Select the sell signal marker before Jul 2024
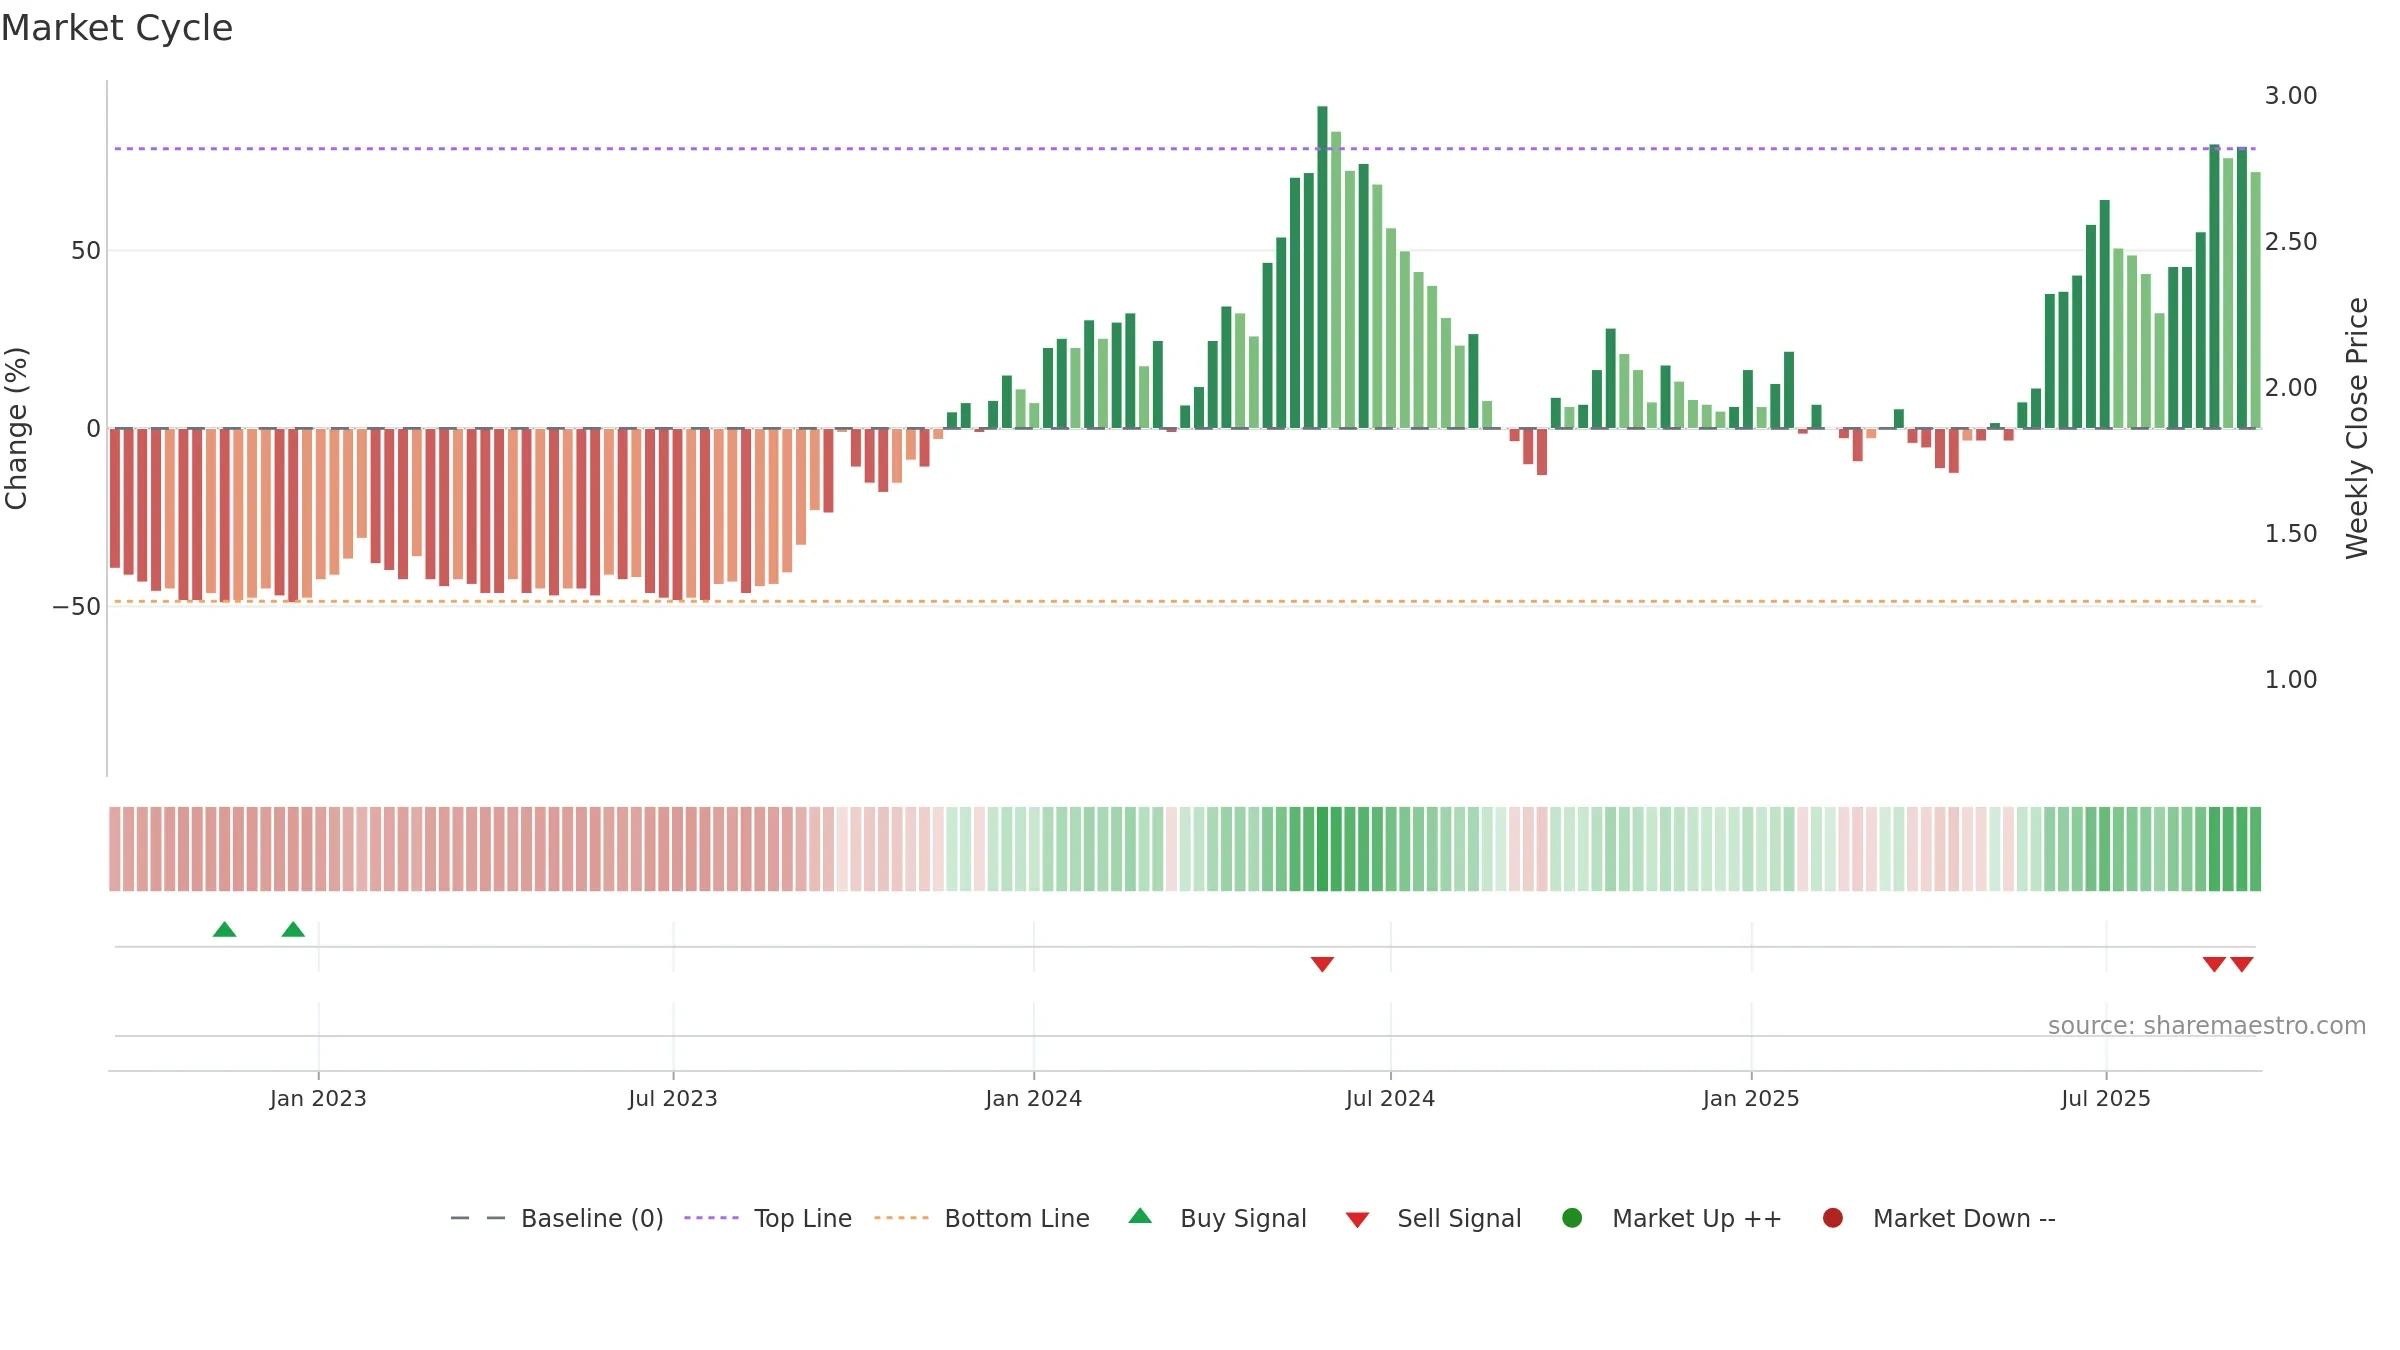Viewport: 2400px width, 1350px height. click(1322, 964)
